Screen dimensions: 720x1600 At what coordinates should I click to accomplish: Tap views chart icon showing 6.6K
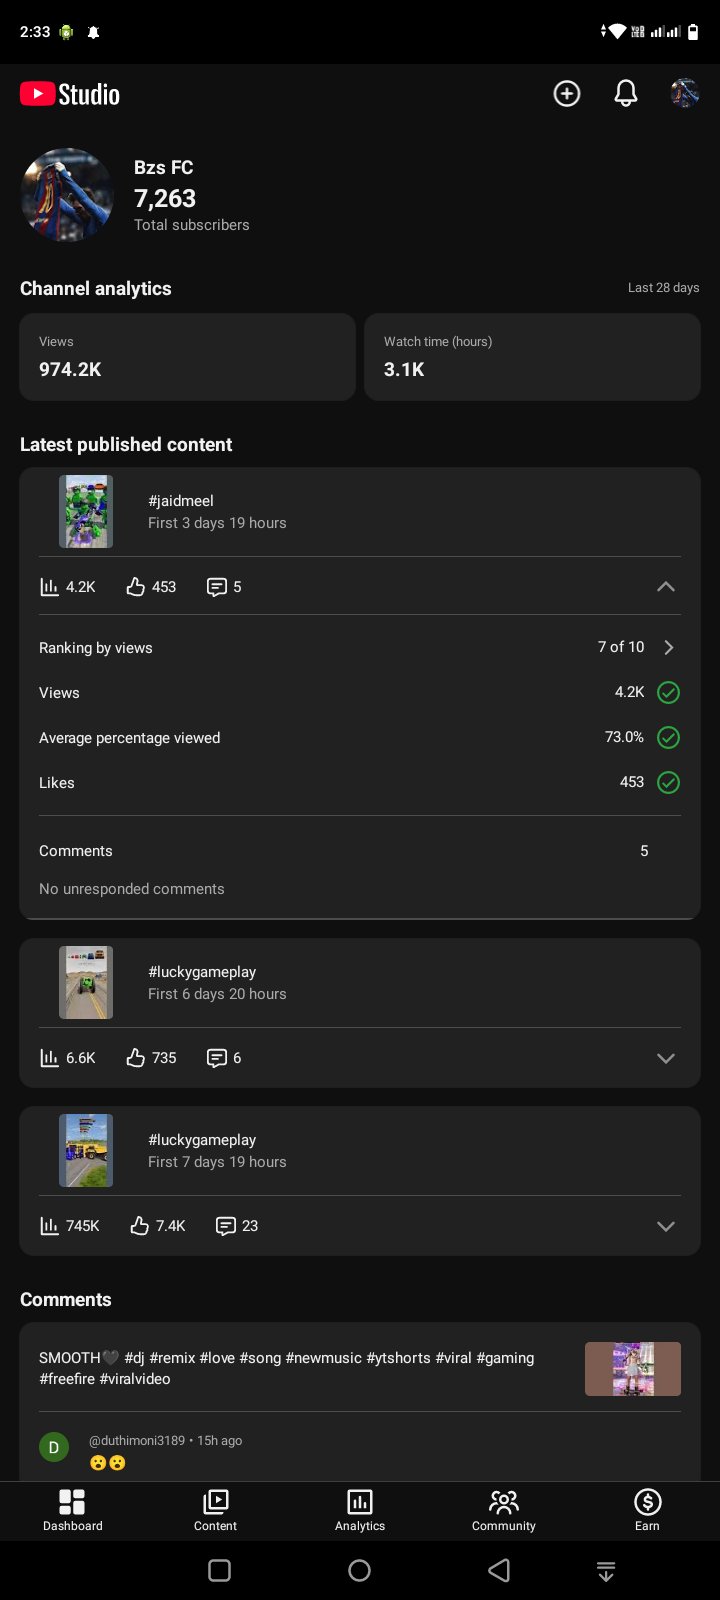pyautogui.click(x=49, y=1058)
